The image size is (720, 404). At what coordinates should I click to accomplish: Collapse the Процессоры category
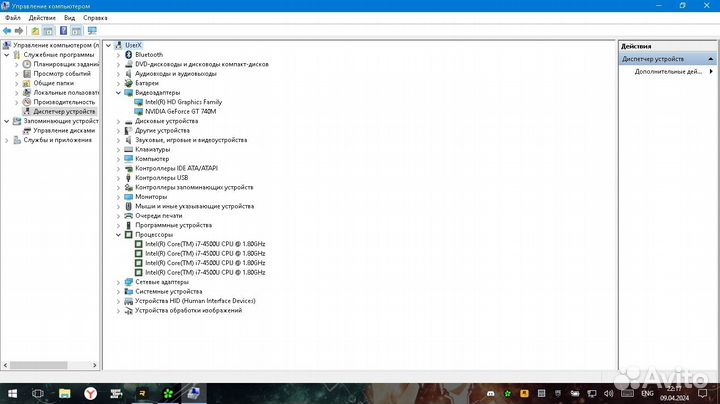tap(117, 235)
